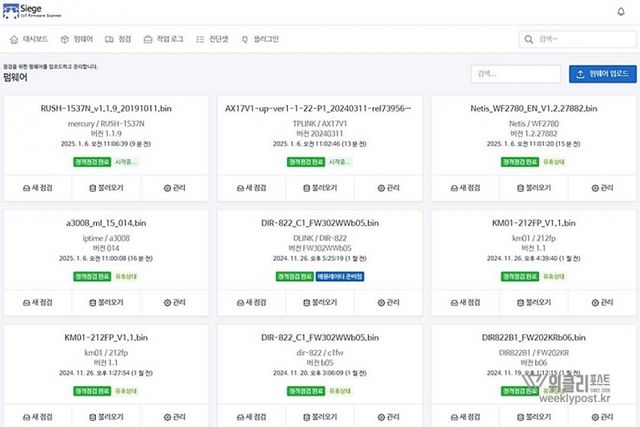Click the notification bell icon

pyautogui.click(x=620, y=11)
